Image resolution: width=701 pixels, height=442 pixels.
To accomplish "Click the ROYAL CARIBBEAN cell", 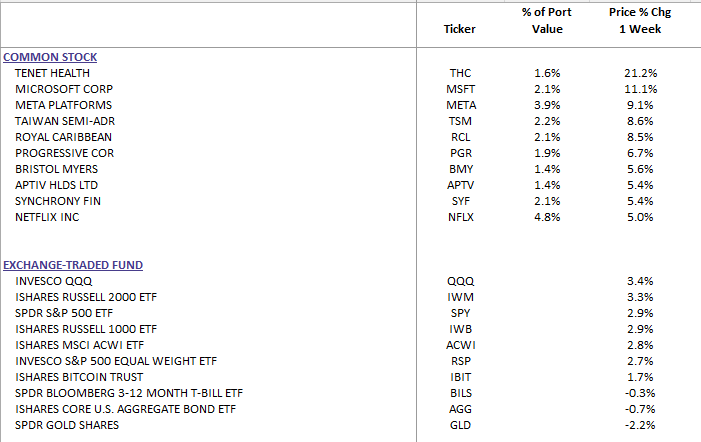I will [x=63, y=137].
